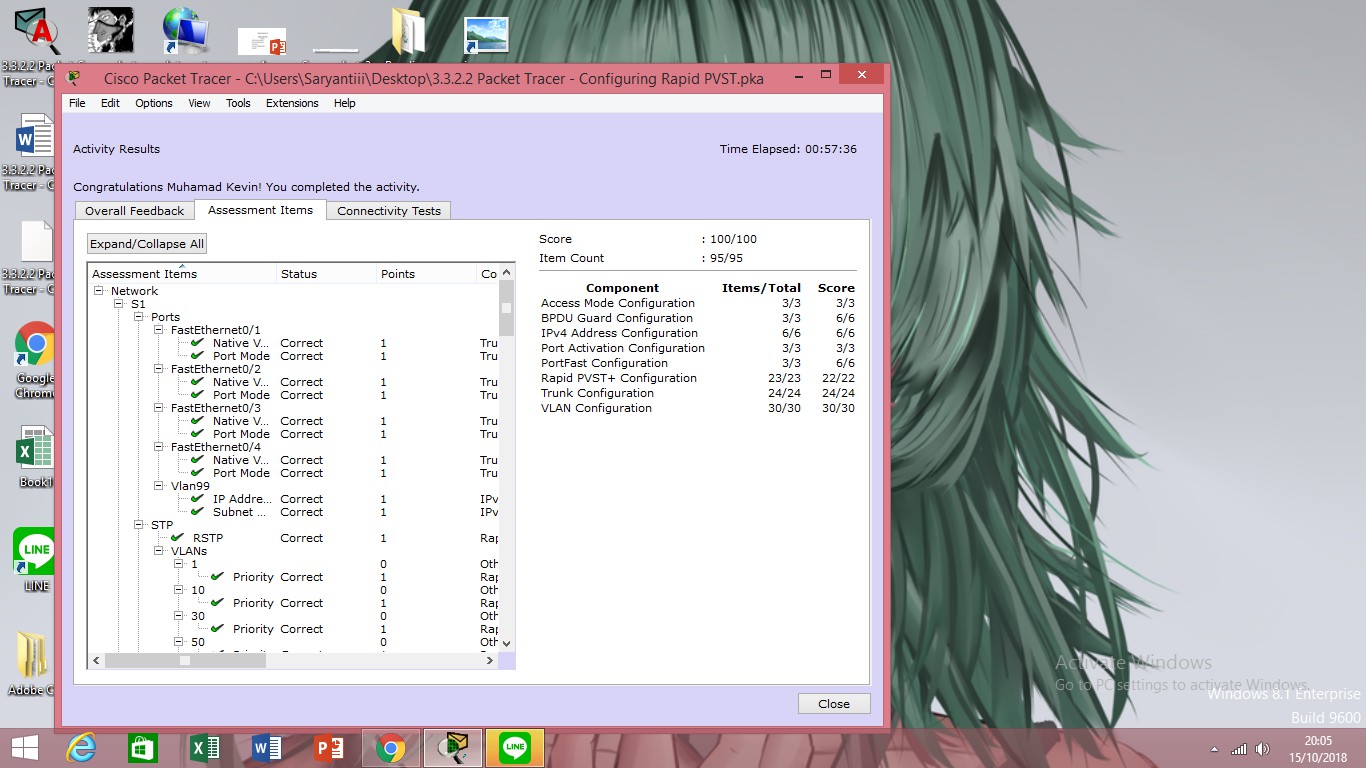
Task: Click the tree vertical scrollbar down arrow
Action: [x=506, y=642]
